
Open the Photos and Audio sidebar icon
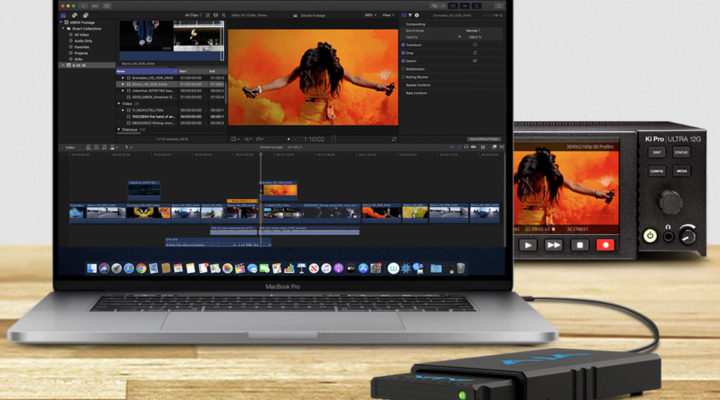coord(74,15)
